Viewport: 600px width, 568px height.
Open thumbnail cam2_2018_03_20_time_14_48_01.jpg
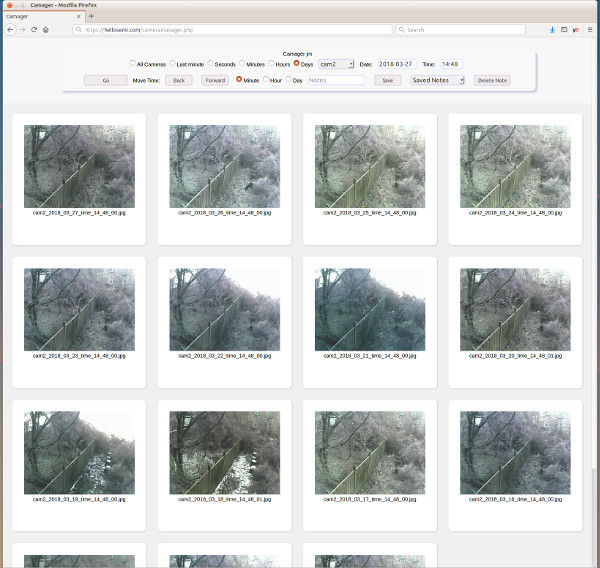pos(515,310)
